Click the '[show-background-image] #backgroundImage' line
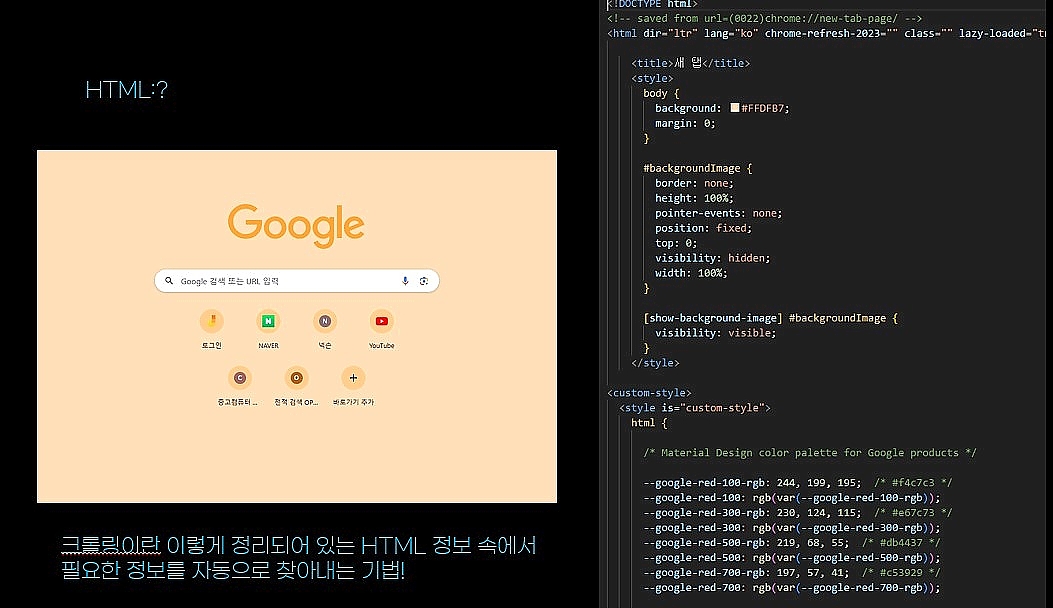This screenshot has height=608, width=1053. click(770, 318)
